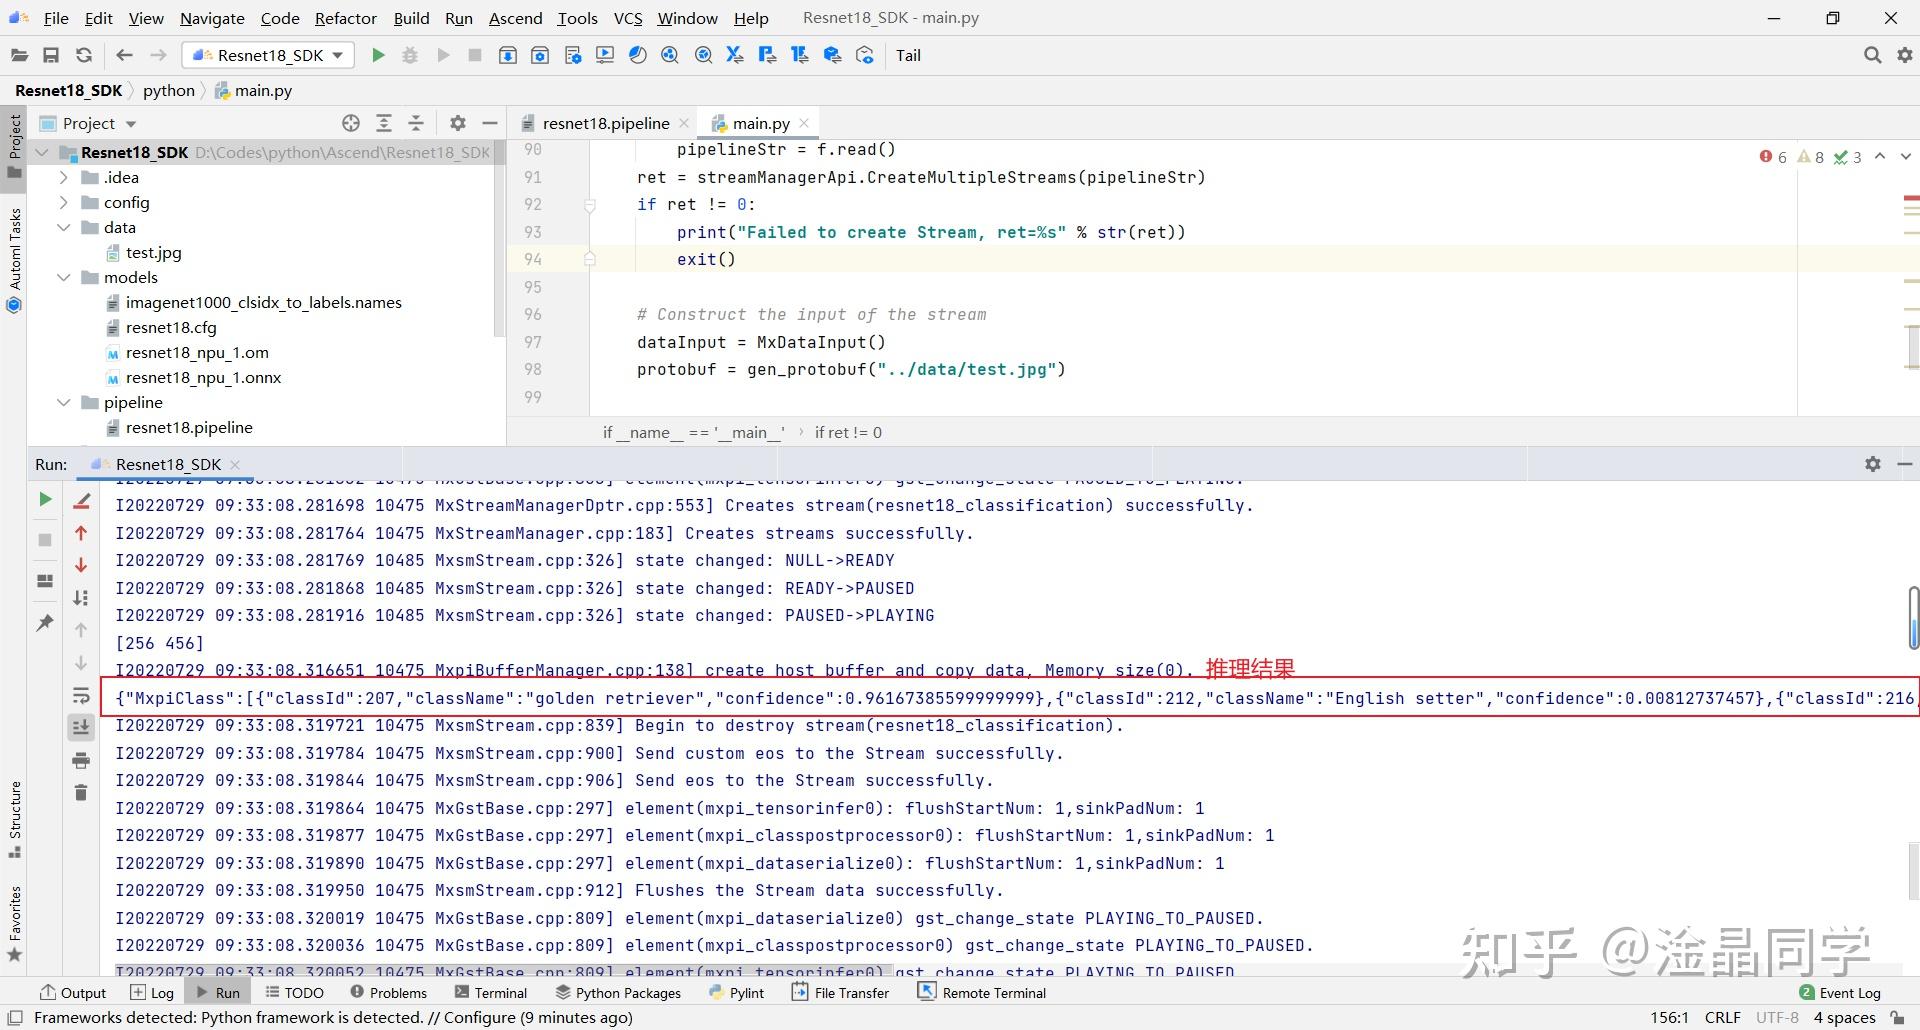This screenshot has height=1030, width=1920.
Task: Clear the Run console with the trash icon
Action: pyautogui.click(x=82, y=792)
